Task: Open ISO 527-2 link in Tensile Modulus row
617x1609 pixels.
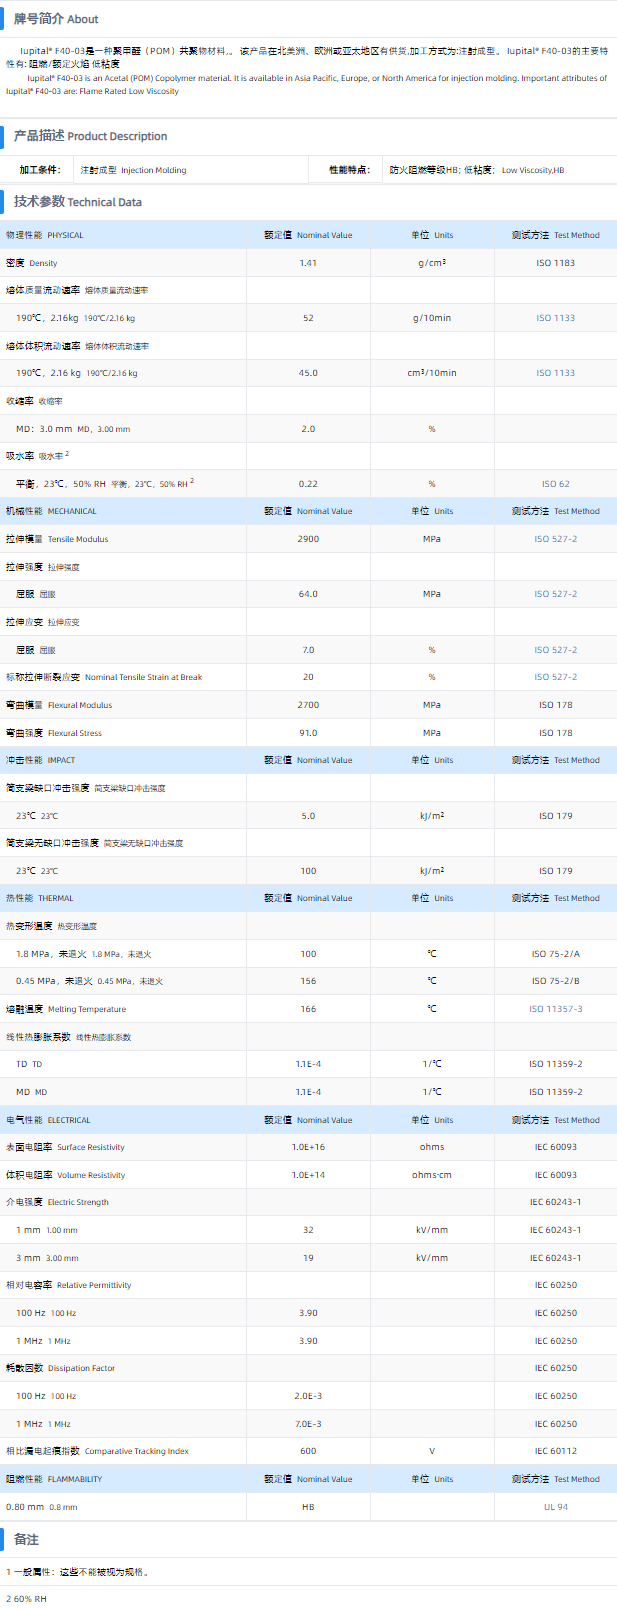Action: (555, 539)
